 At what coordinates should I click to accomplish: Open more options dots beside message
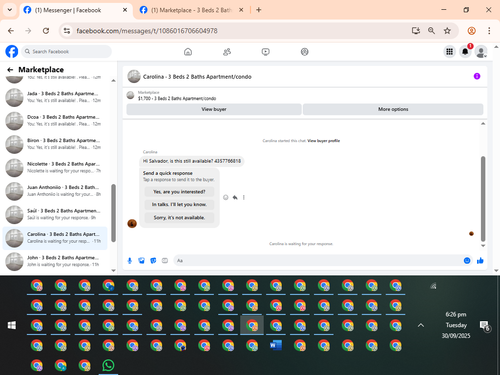point(244,197)
